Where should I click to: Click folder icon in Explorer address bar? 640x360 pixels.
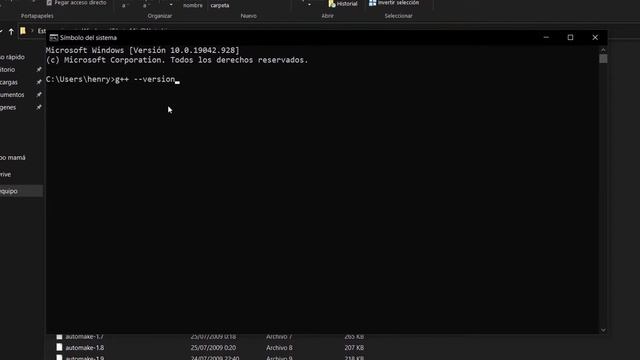point(23,31)
